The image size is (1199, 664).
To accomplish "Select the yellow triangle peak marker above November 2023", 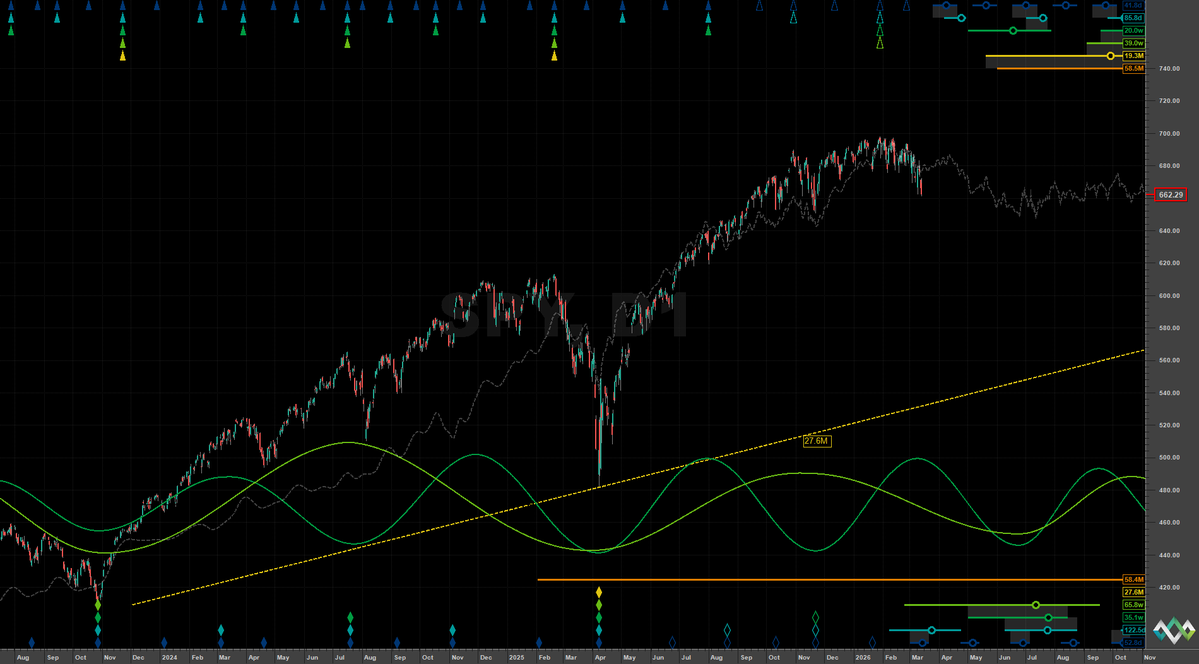I will [x=122, y=56].
